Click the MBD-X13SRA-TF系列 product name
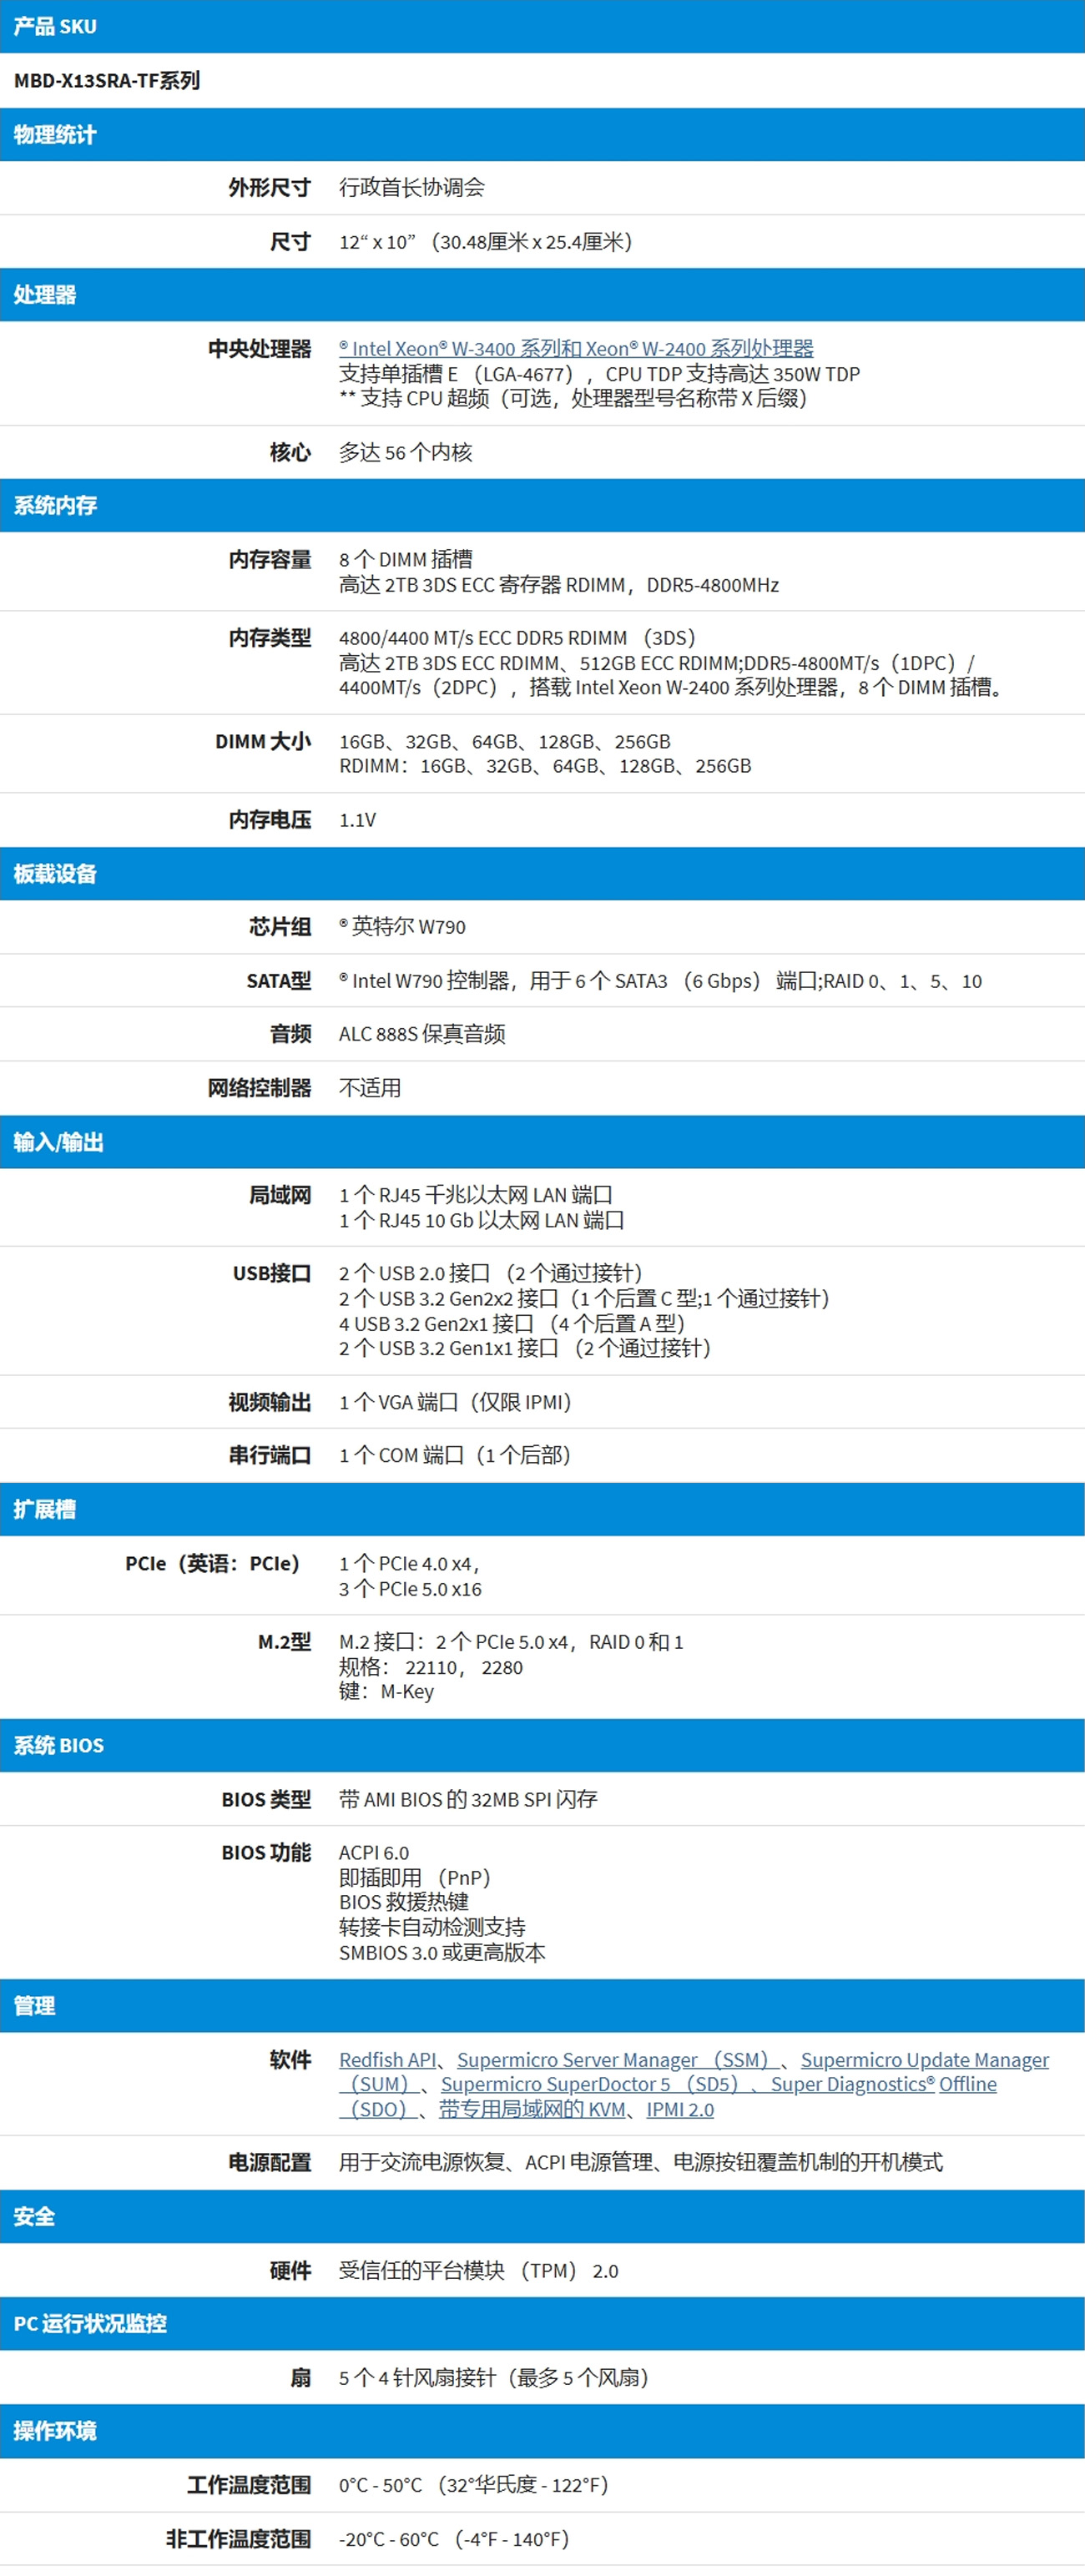The image size is (1085, 2576). pyautogui.click(x=107, y=80)
